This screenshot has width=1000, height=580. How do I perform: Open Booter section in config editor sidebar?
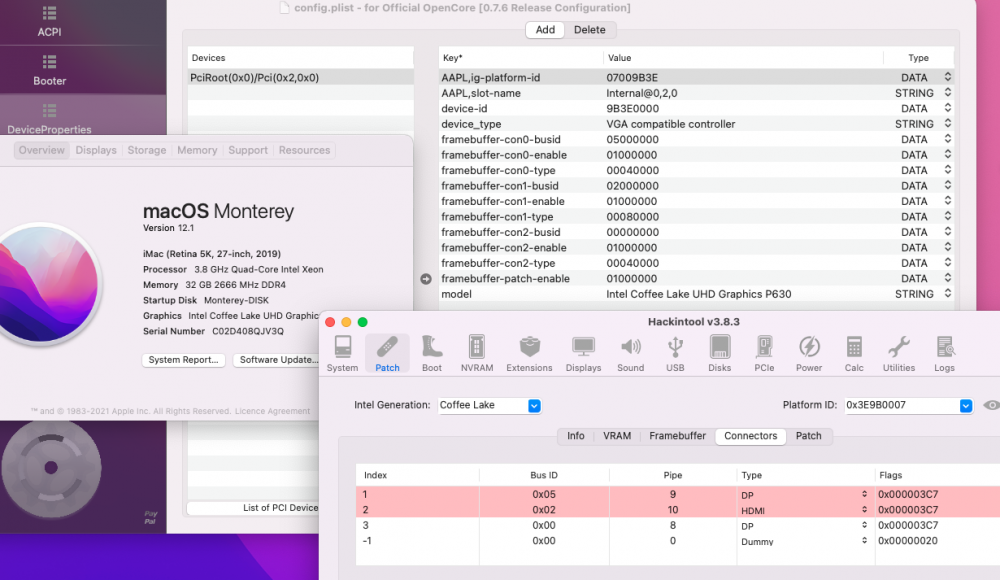coord(50,70)
